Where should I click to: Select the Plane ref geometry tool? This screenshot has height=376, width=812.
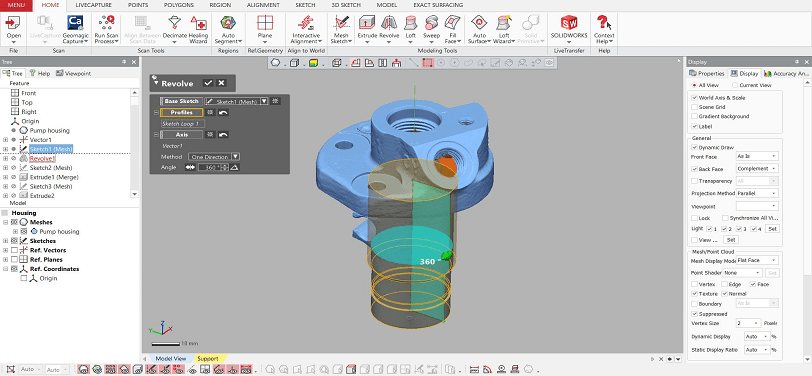265,28
